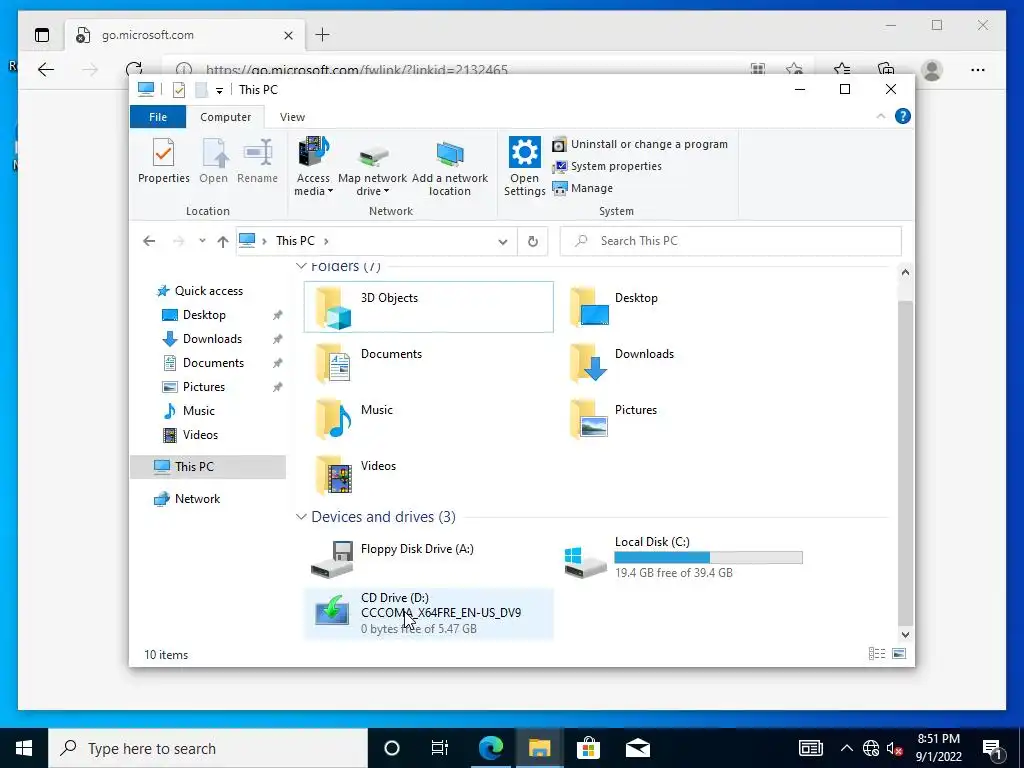Select CD Drive (D:)
The image size is (1024, 768).
click(x=428, y=613)
